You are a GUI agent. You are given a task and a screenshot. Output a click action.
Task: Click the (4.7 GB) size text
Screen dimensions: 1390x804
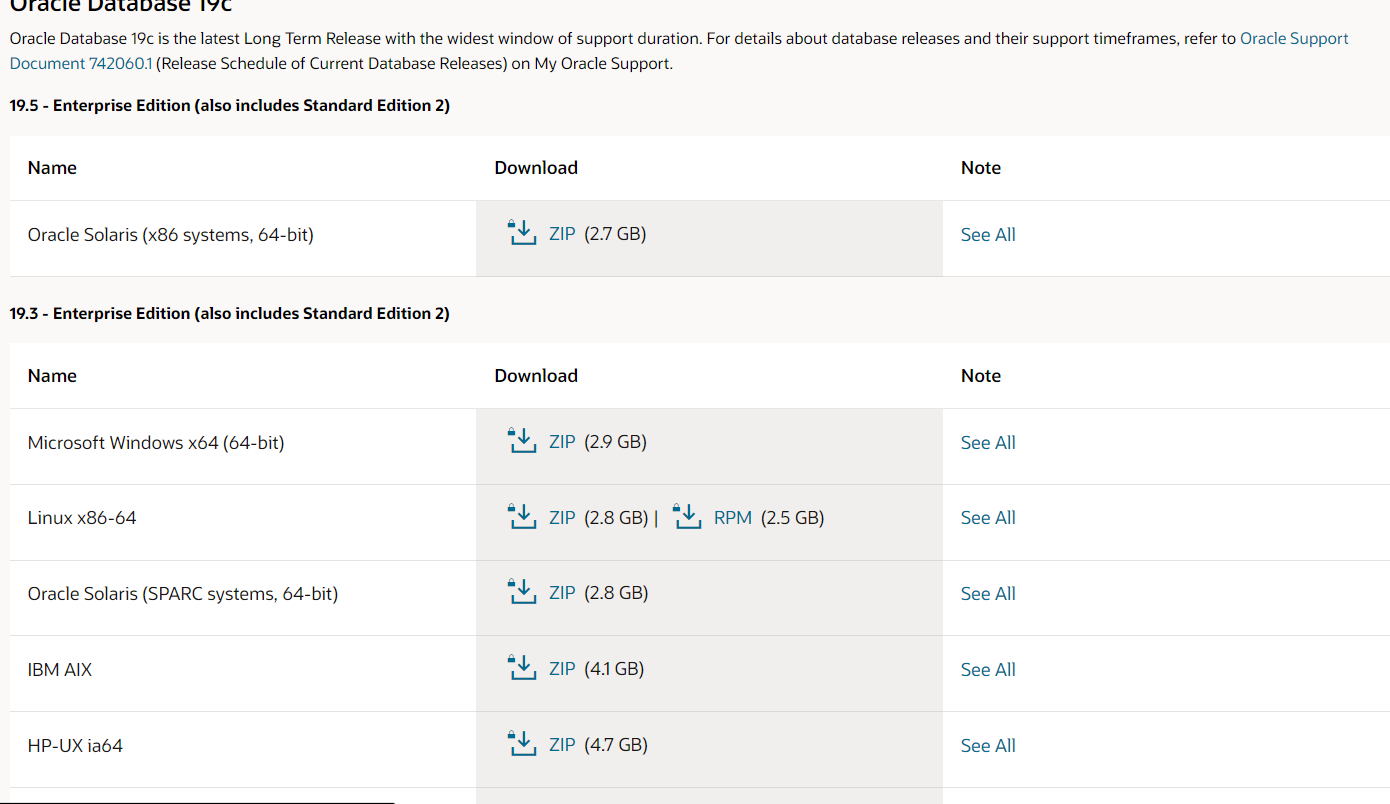click(616, 745)
